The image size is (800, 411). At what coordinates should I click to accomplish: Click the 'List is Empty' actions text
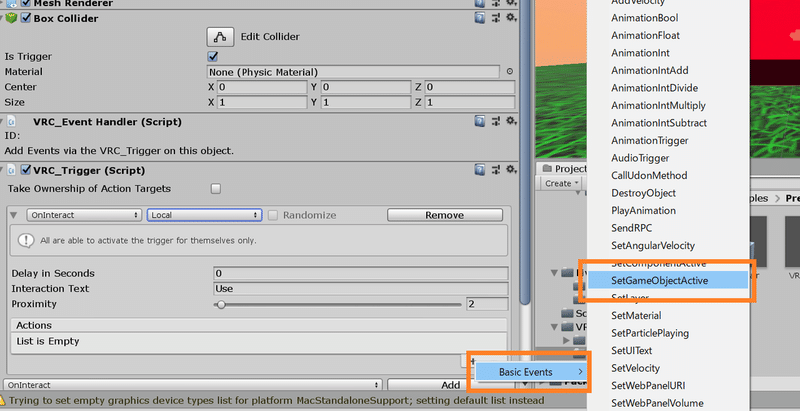coord(48,341)
